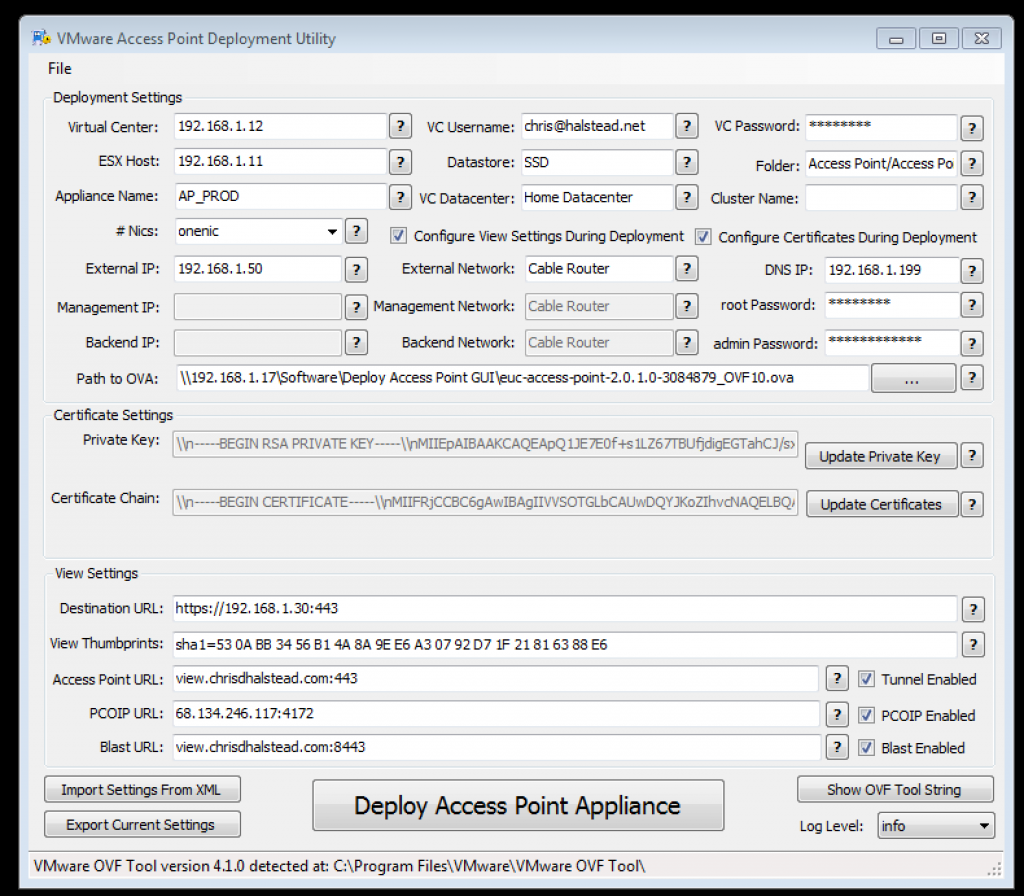Image resolution: width=1024 pixels, height=896 pixels.
Task: Click the ESX Host input field
Action: (x=280, y=161)
